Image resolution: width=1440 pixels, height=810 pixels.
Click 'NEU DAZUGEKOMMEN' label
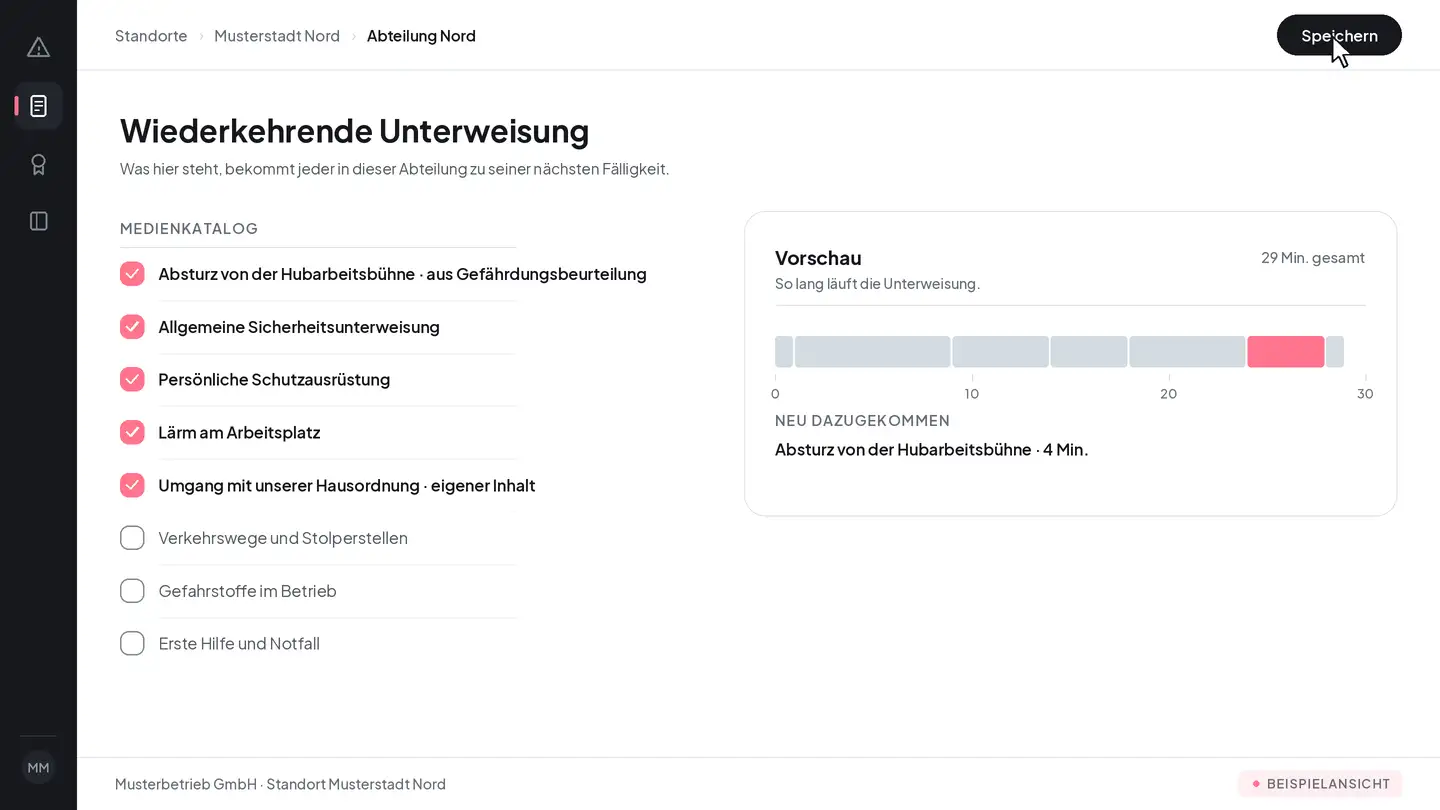coord(862,421)
